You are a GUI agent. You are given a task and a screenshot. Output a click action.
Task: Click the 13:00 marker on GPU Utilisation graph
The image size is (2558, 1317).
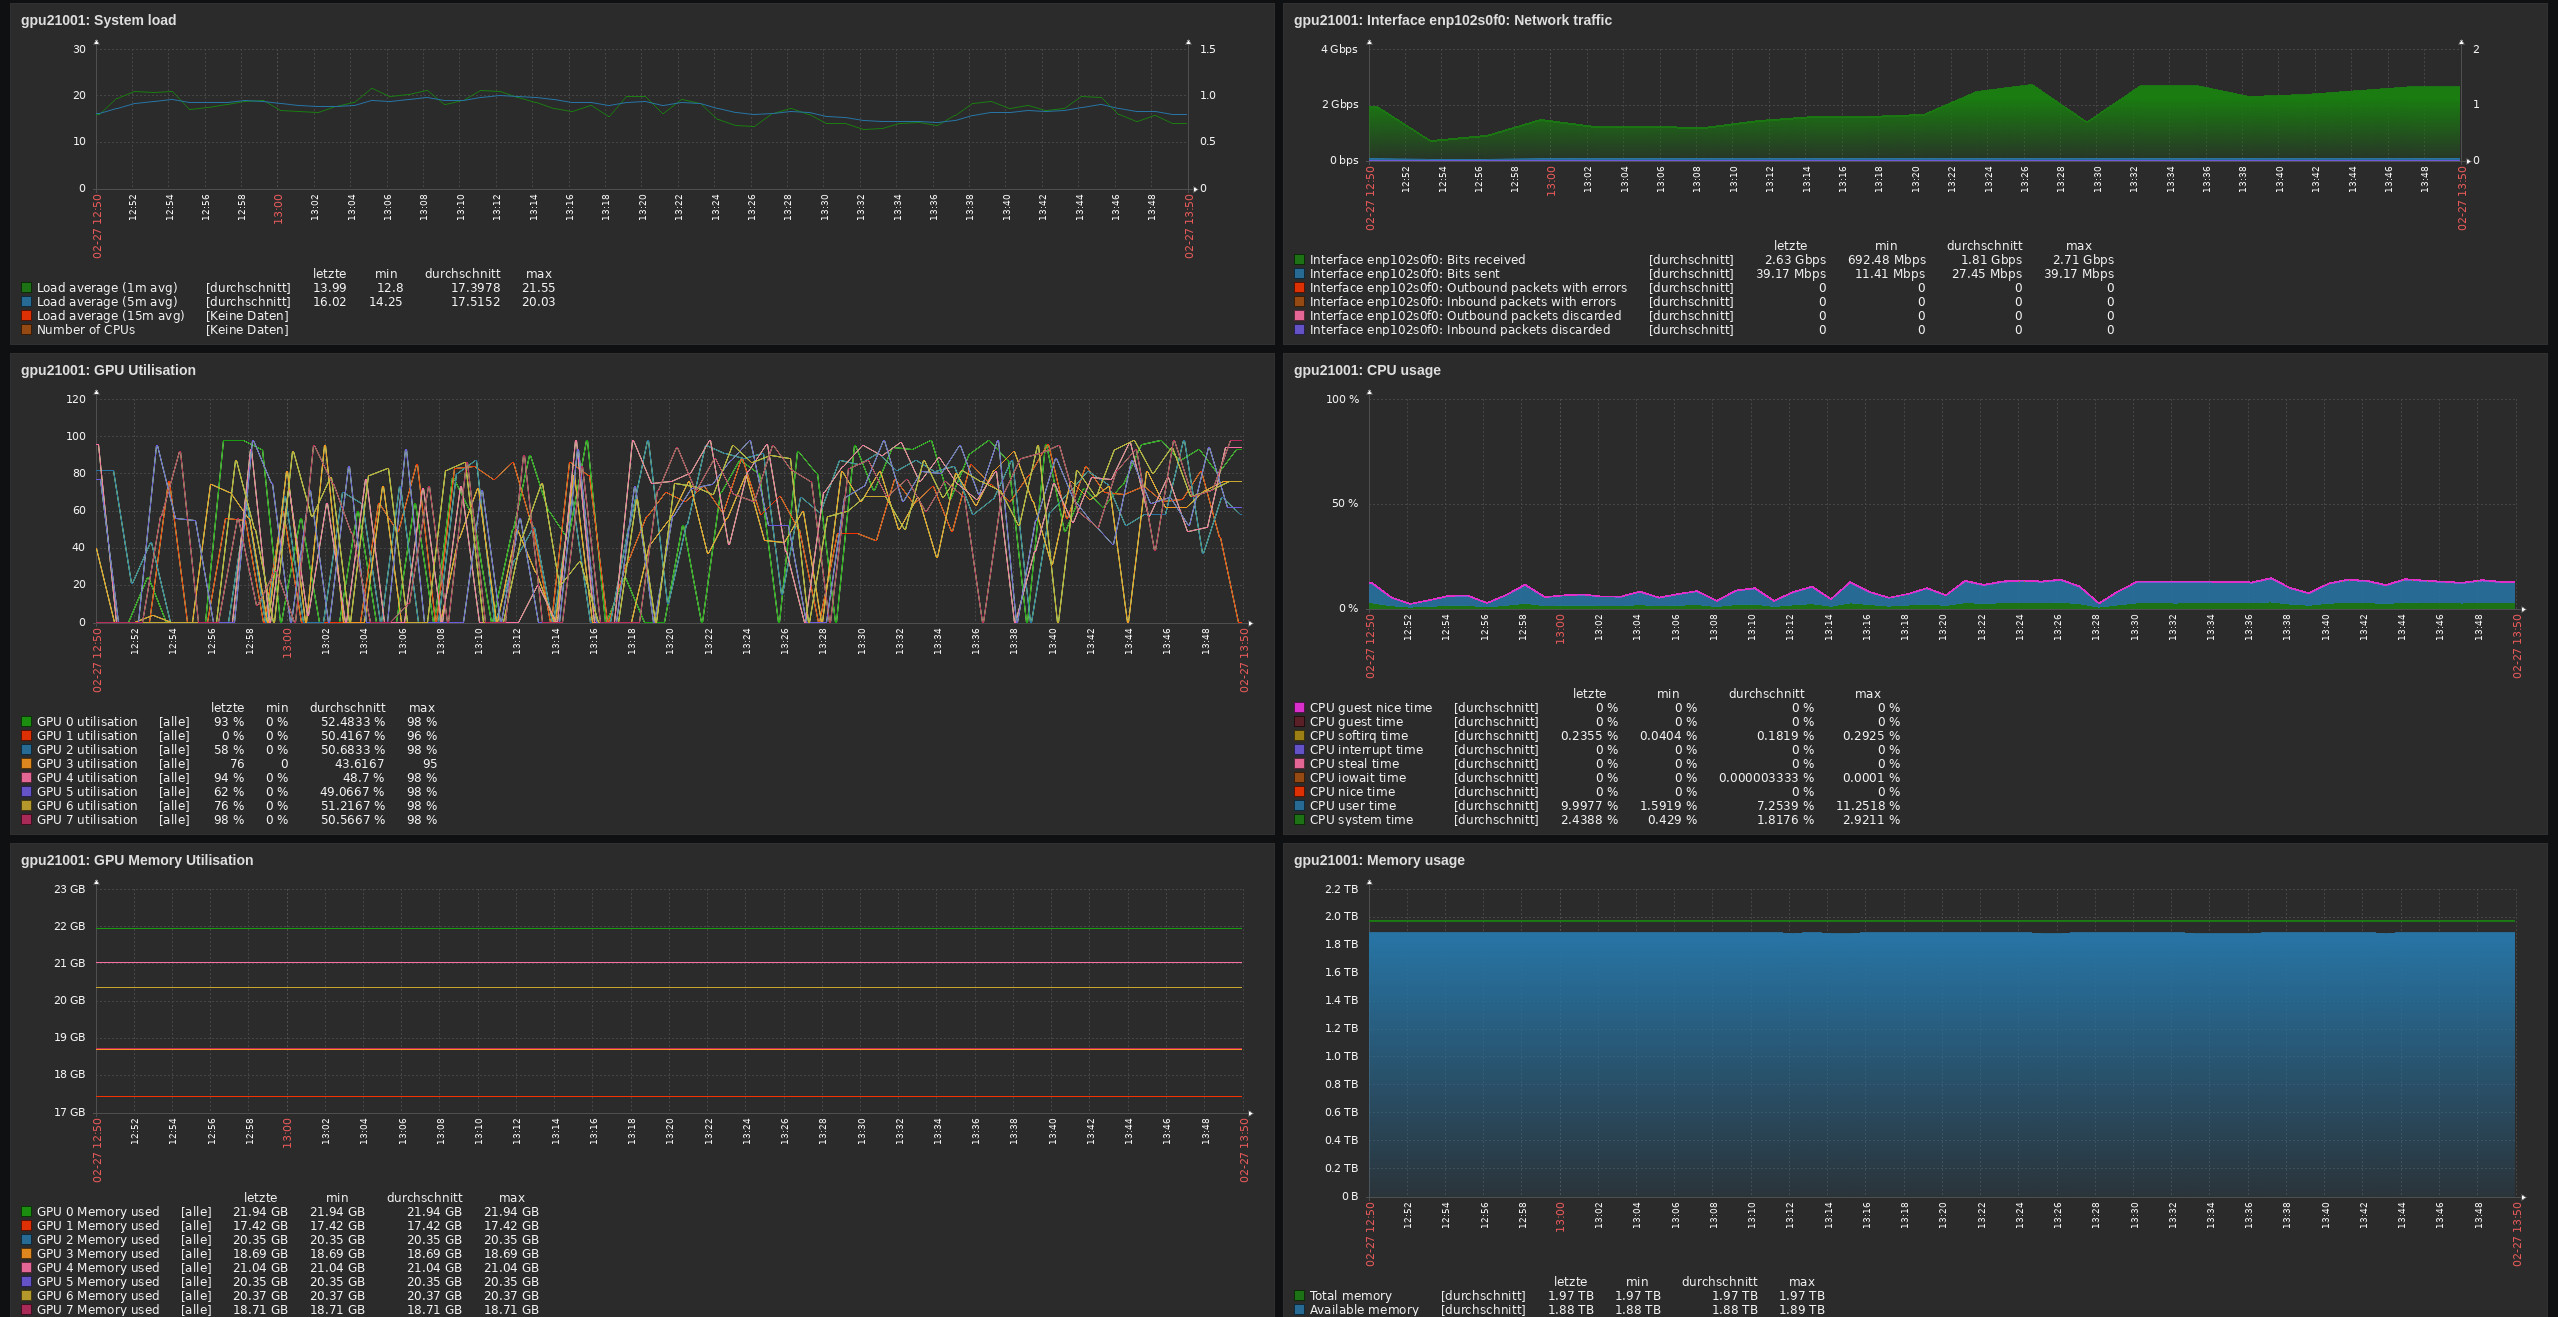[287, 642]
